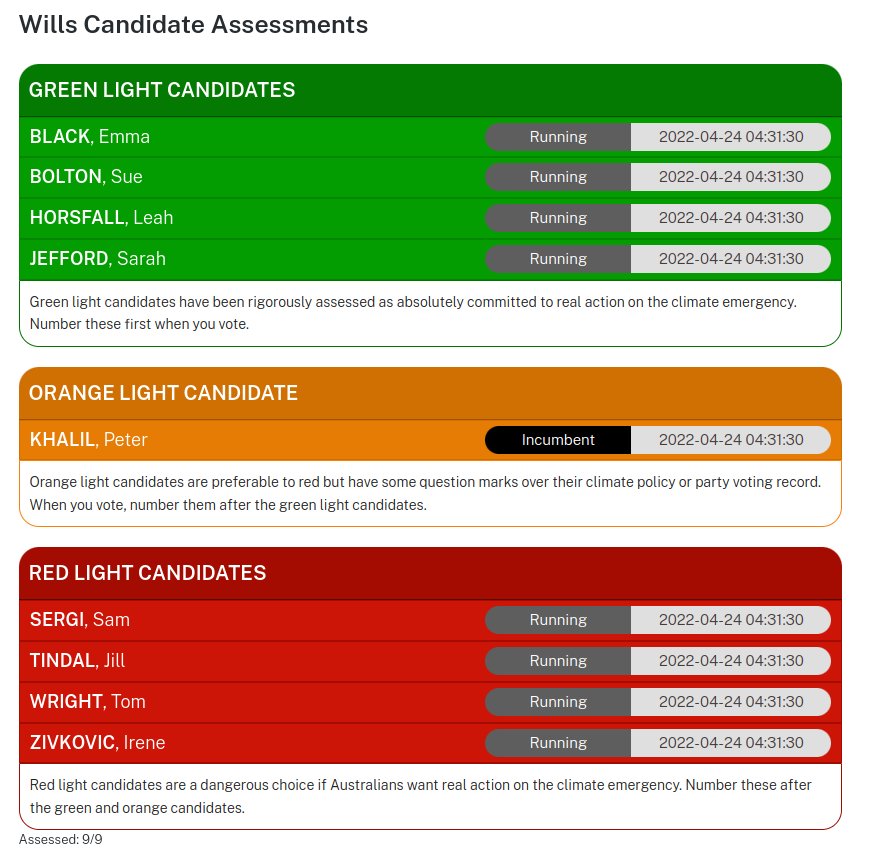Click the timestamp beside Sue Bolton

click(730, 177)
